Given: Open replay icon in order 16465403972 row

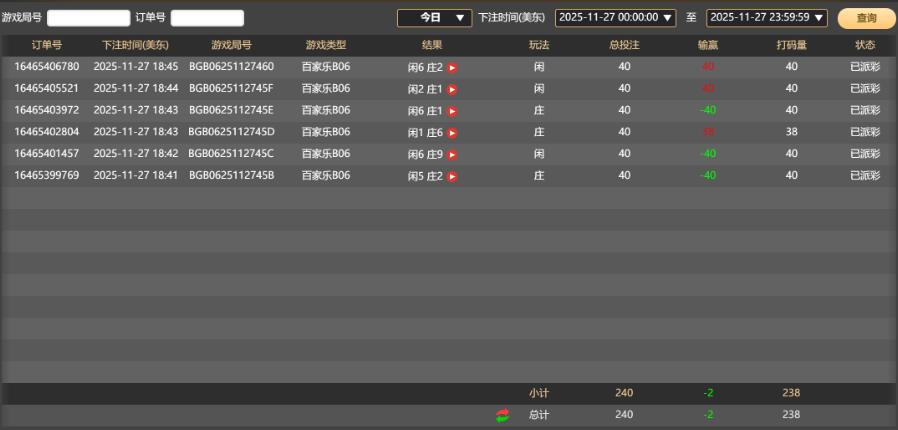Looking at the screenshot, I should 452,111.
